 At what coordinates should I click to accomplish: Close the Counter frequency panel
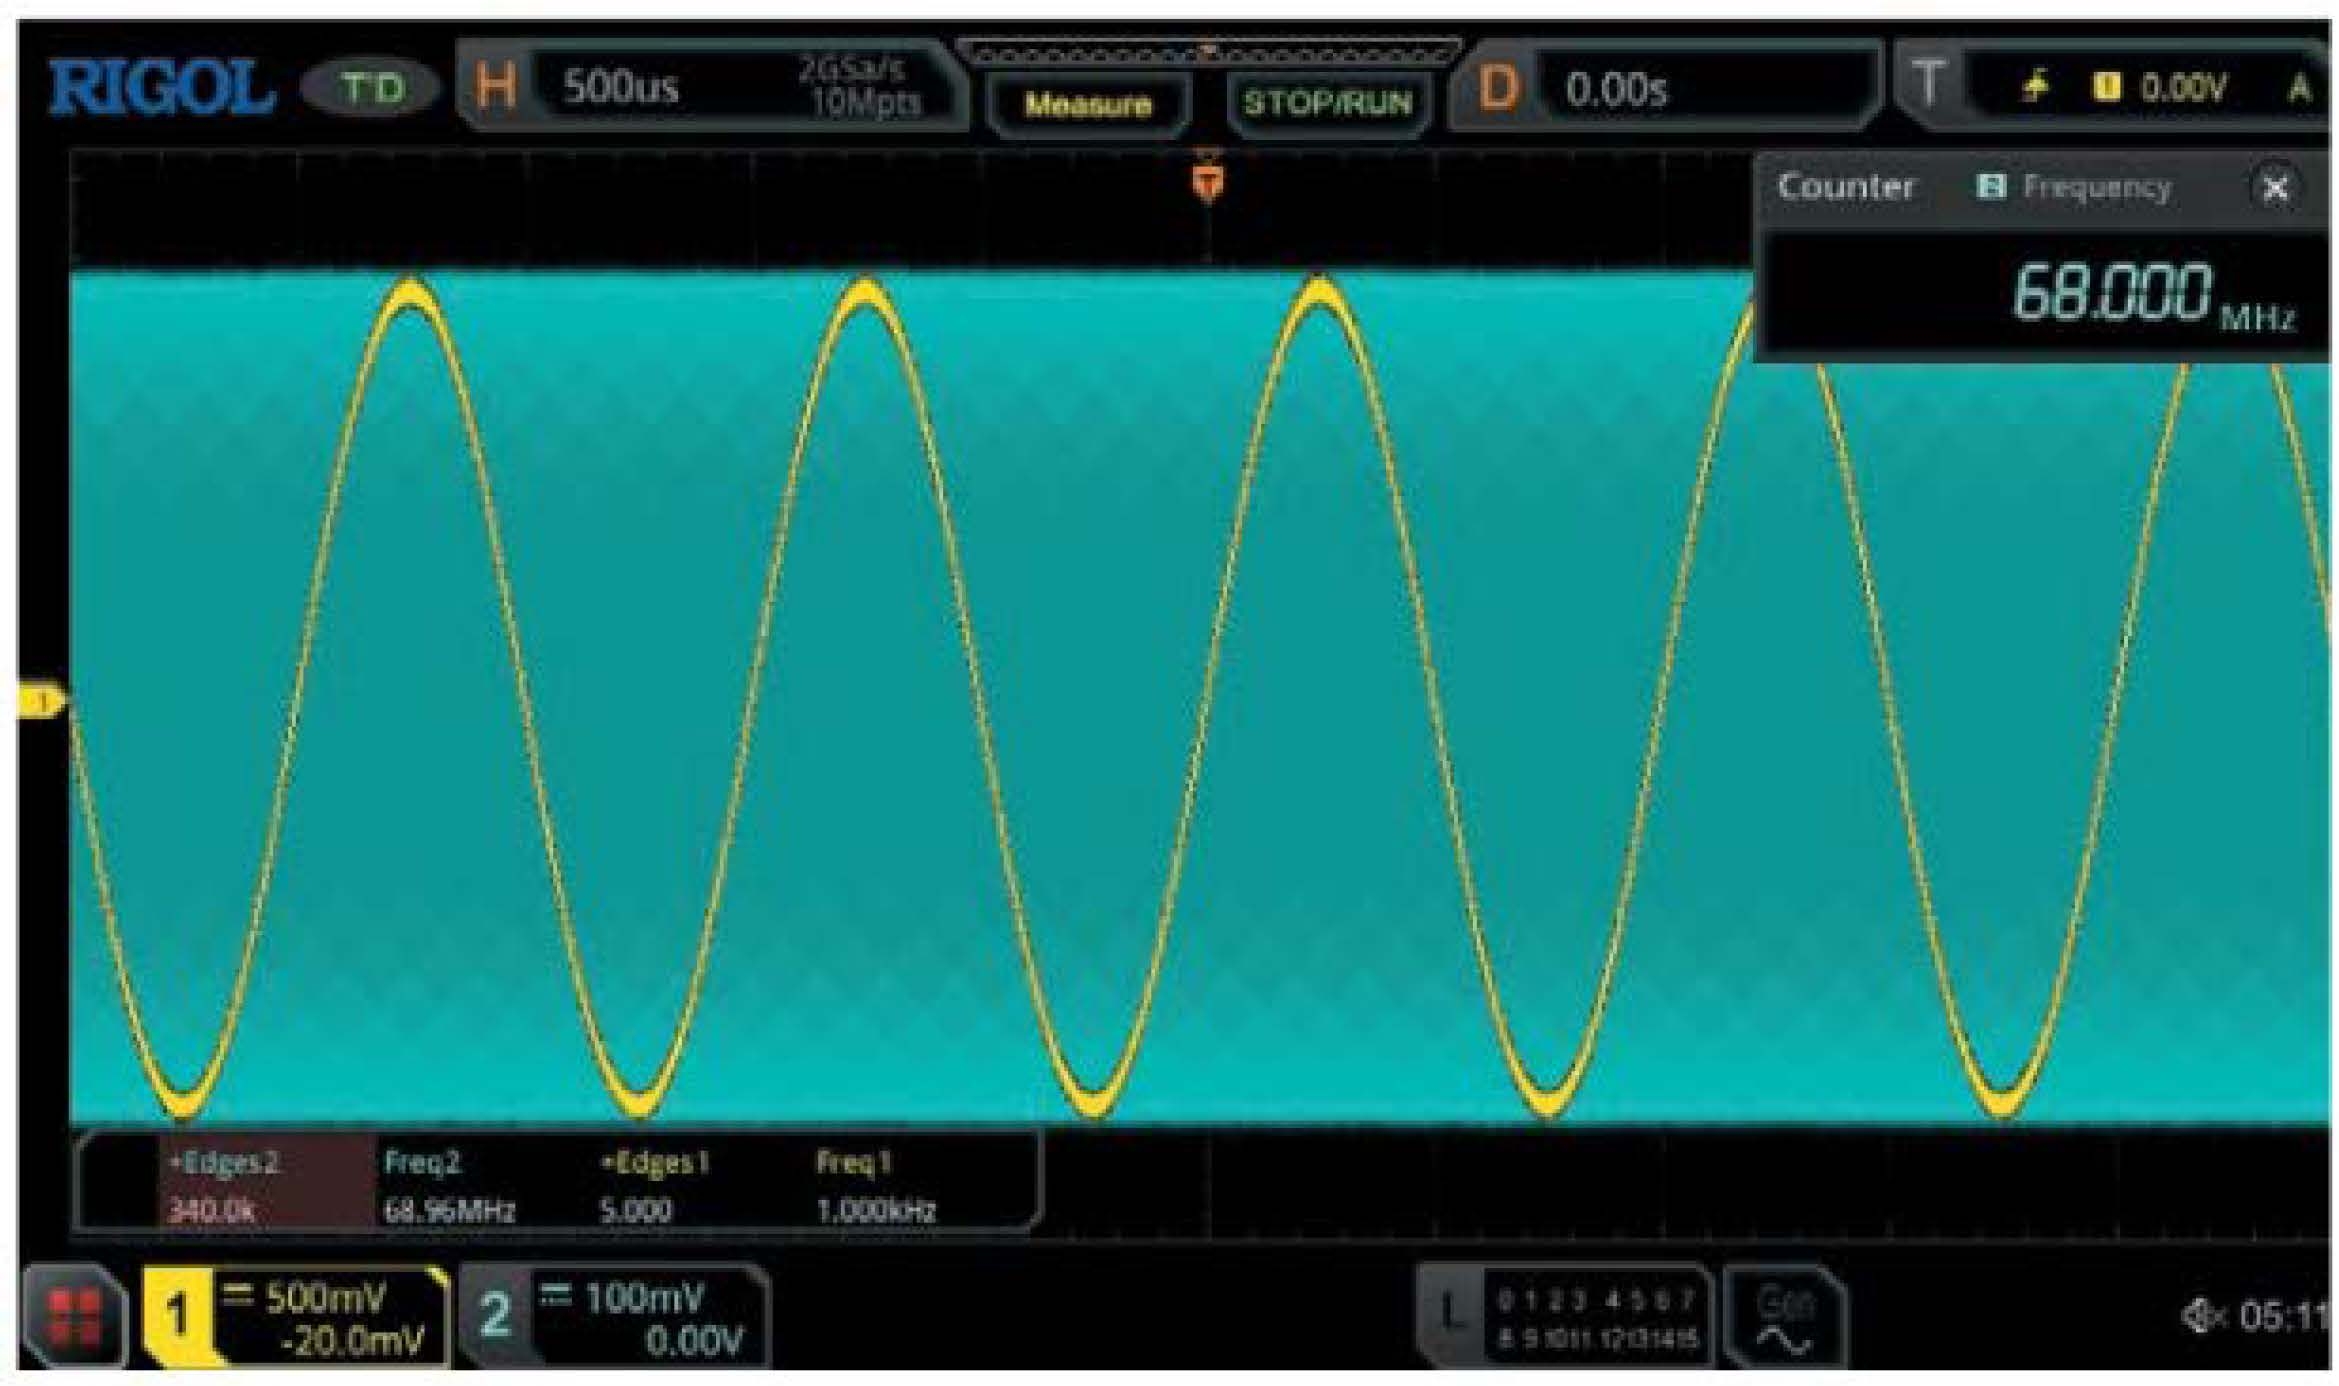coord(2276,187)
